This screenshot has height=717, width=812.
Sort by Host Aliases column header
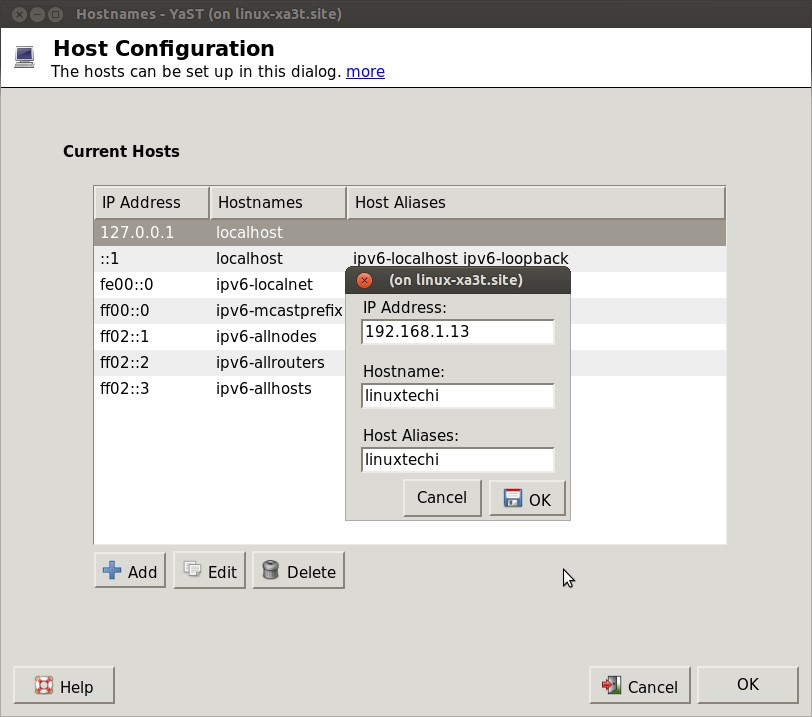[536, 202]
